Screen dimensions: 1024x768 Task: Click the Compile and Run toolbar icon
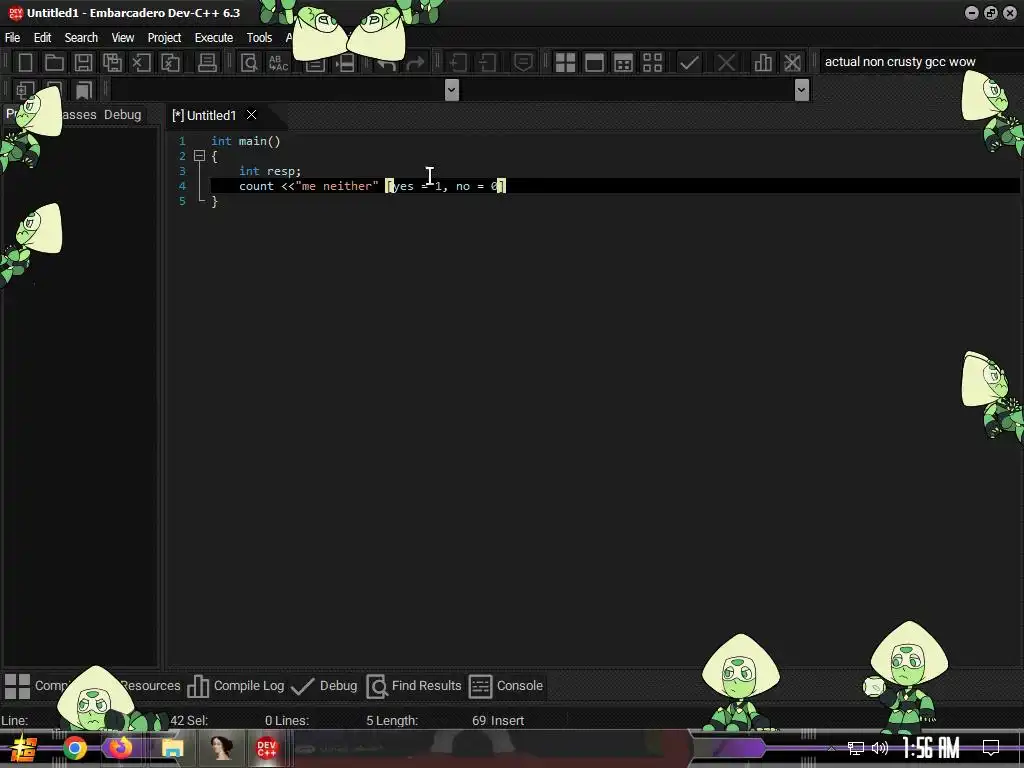623,63
